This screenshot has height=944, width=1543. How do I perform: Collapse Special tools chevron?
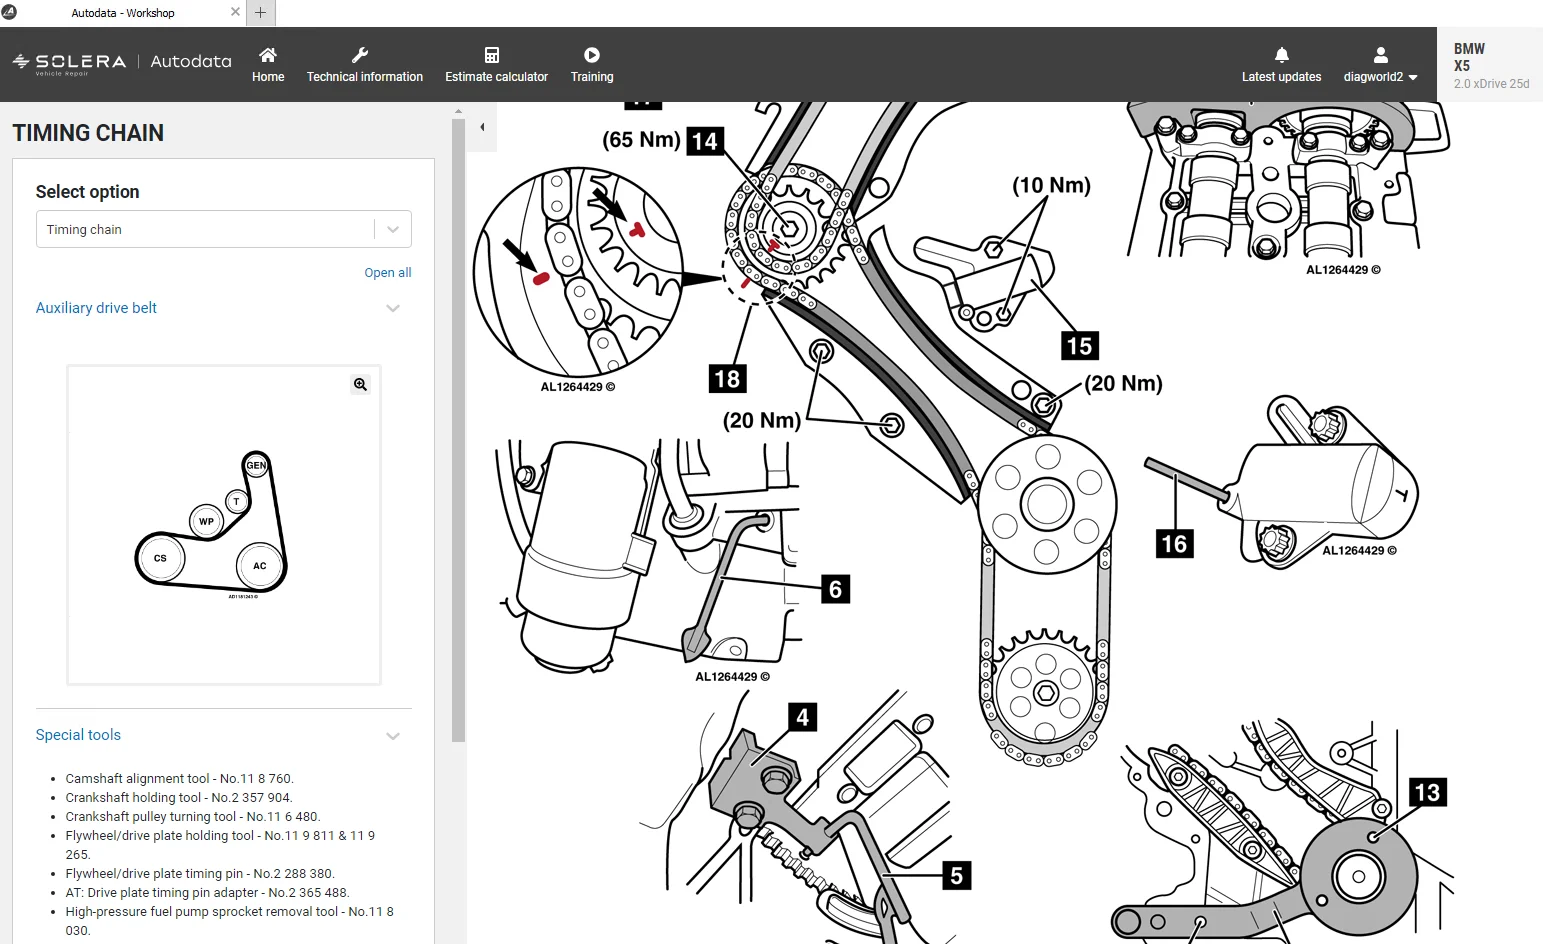pyautogui.click(x=393, y=736)
